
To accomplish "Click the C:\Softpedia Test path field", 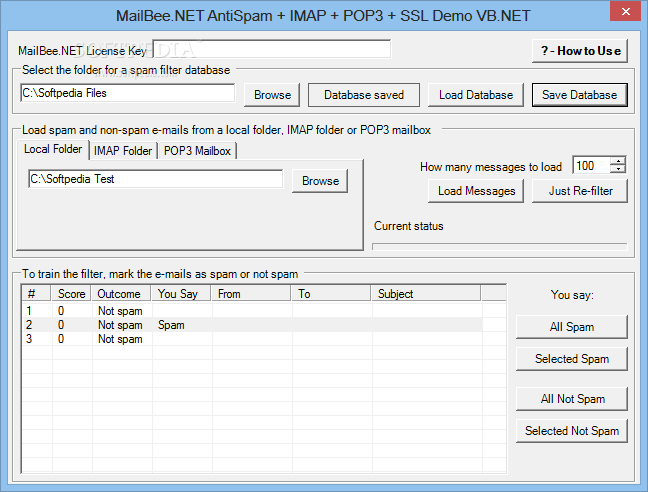I will pyautogui.click(x=156, y=179).
